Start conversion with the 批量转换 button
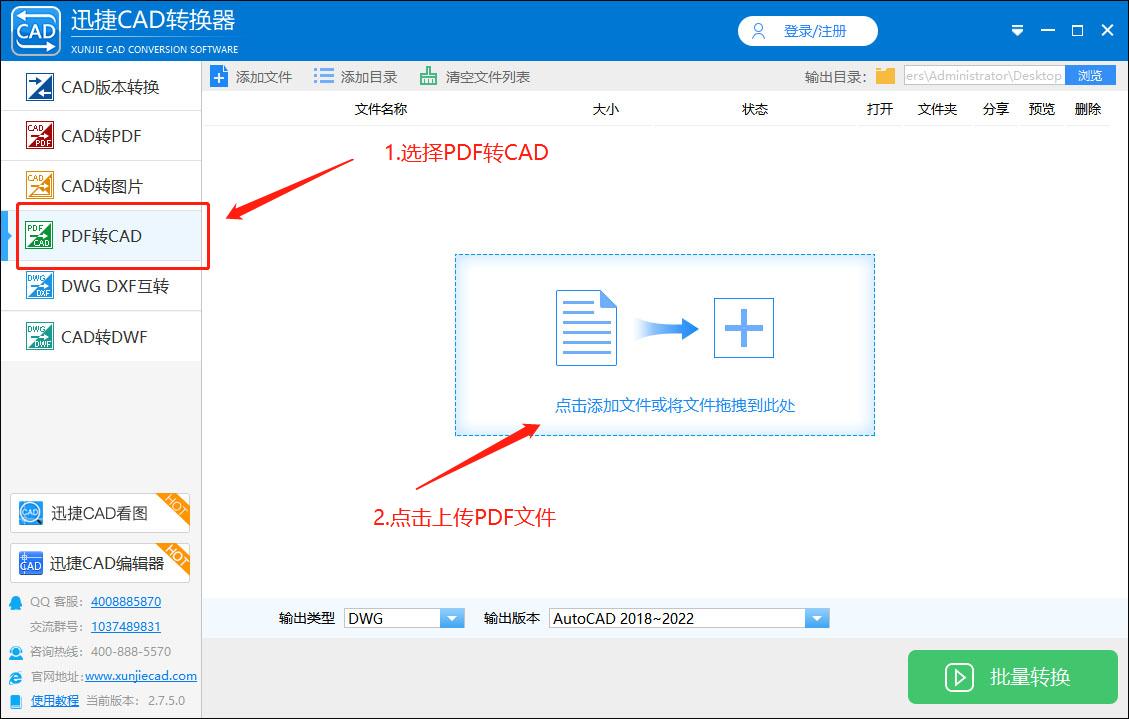 pos(1012,677)
